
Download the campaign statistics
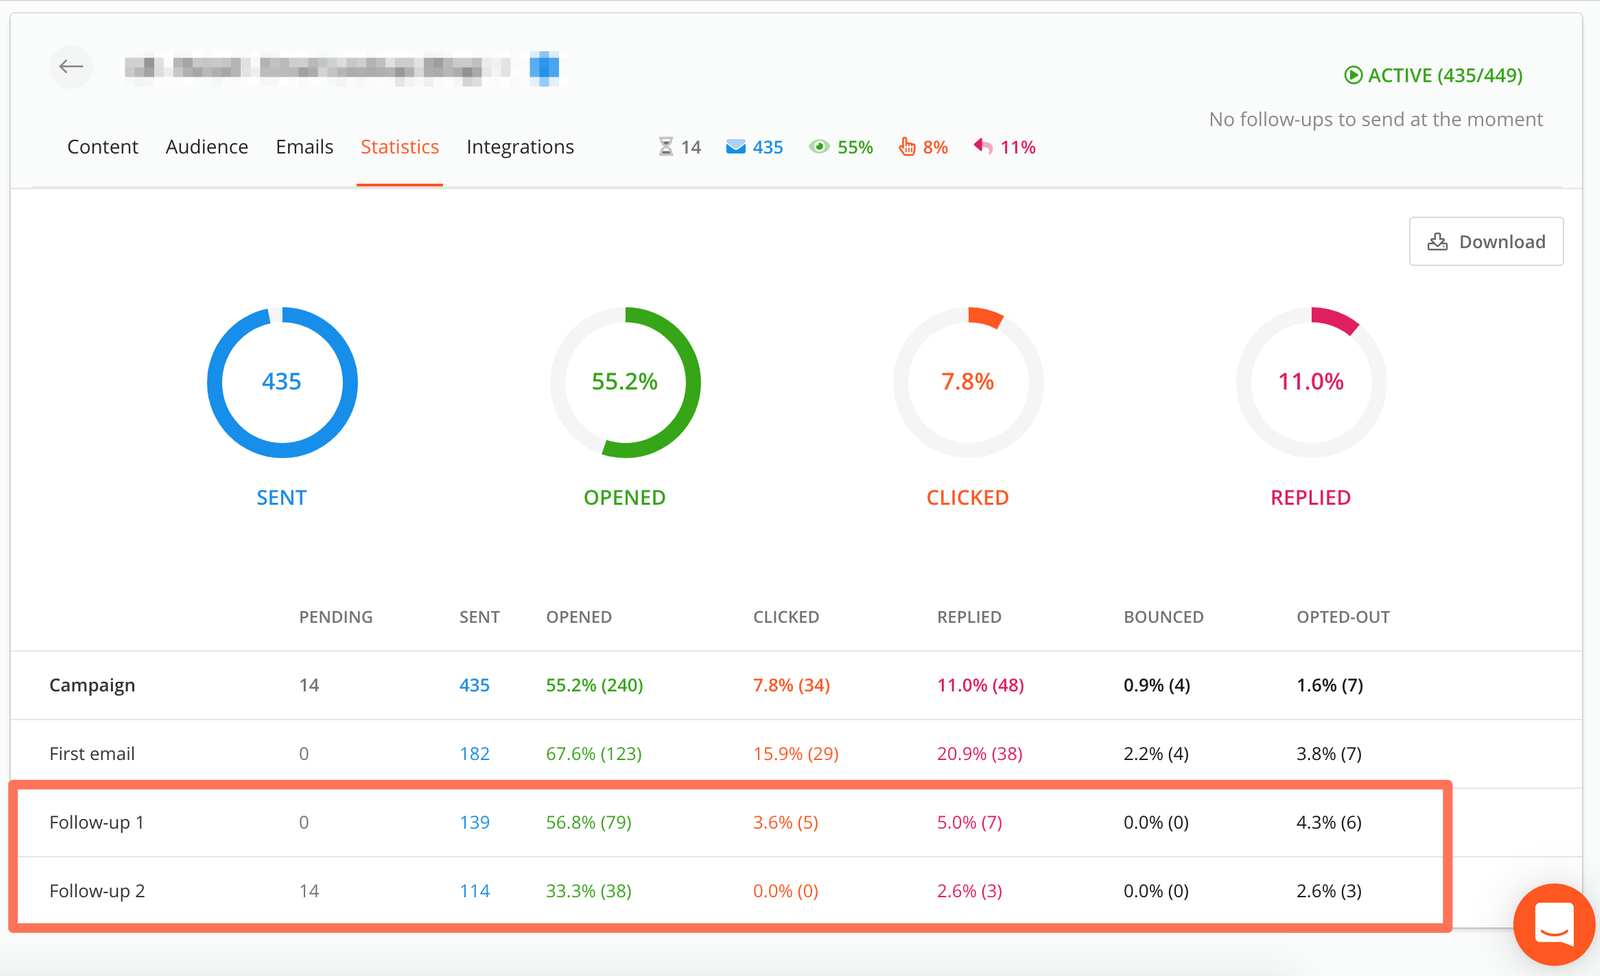click(x=1486, y=241)
